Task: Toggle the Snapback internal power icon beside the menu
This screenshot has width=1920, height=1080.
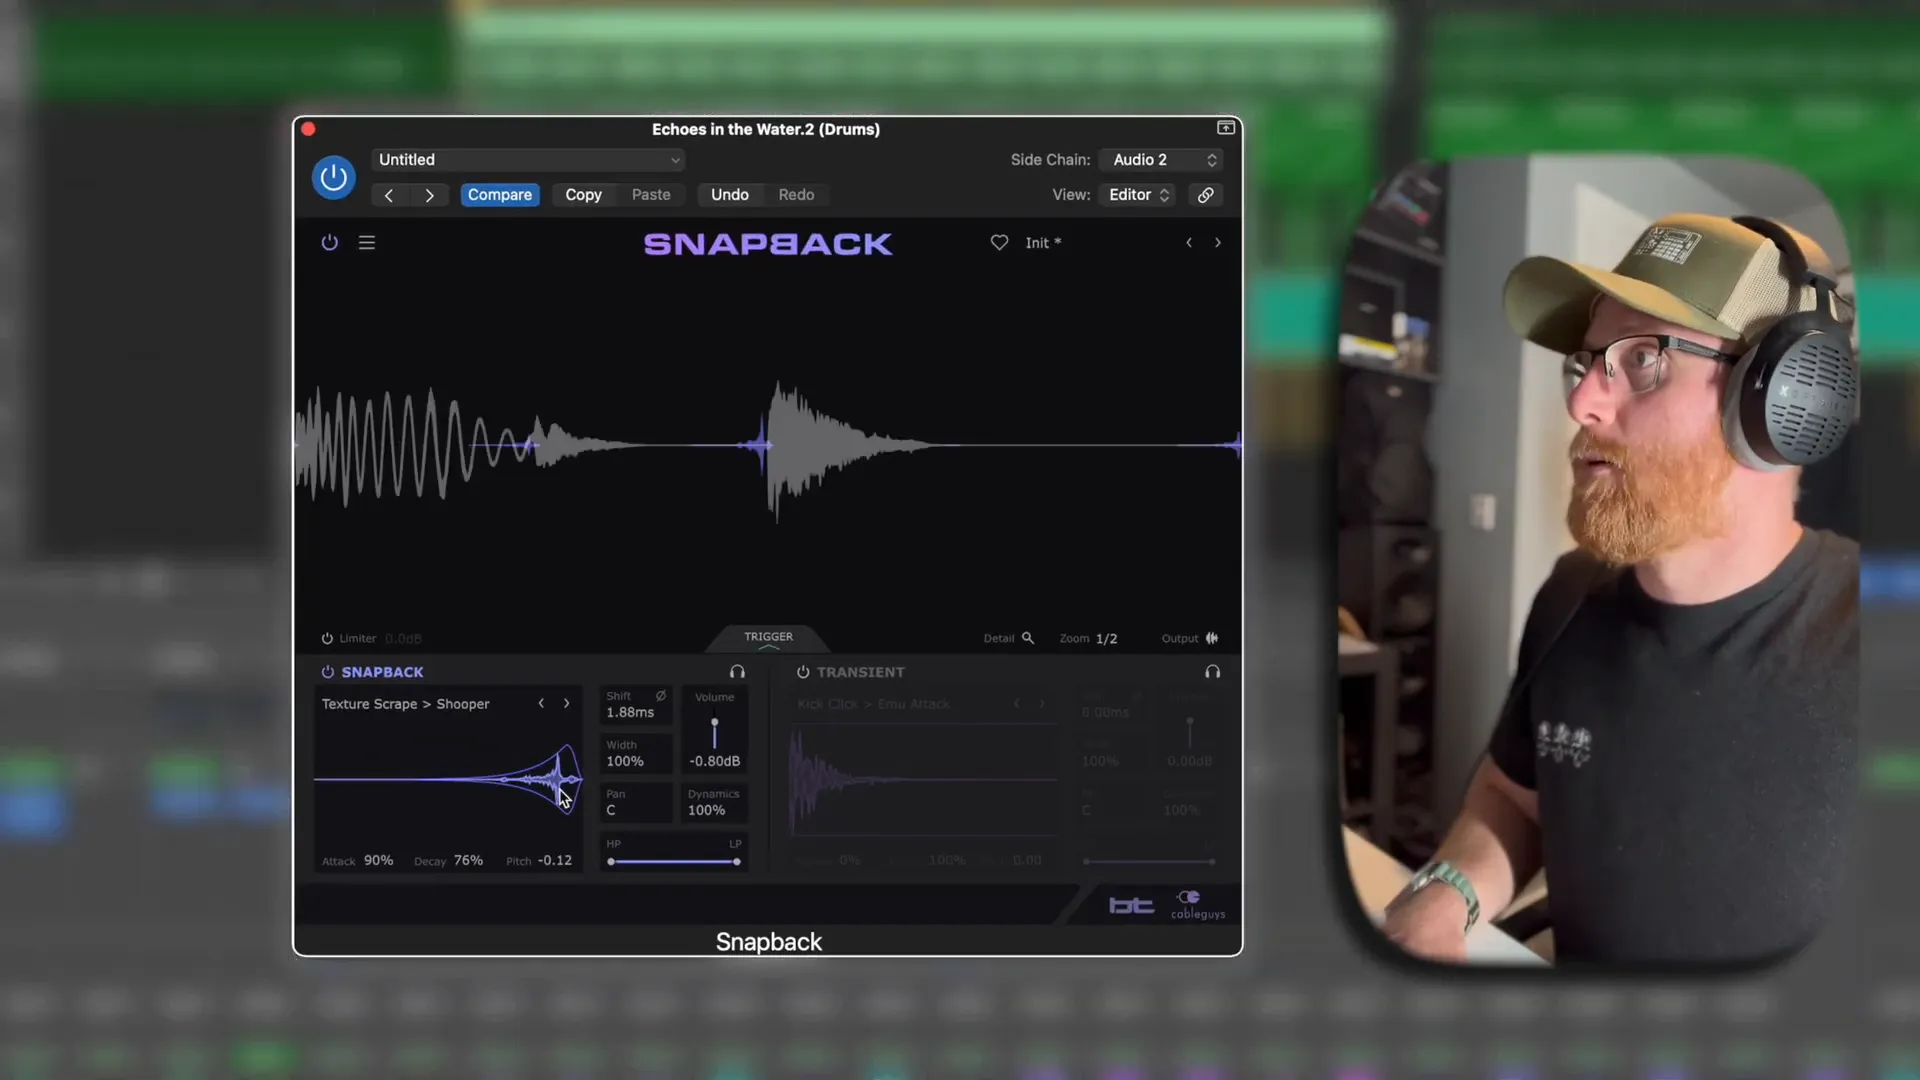Action: click(329, 242)
